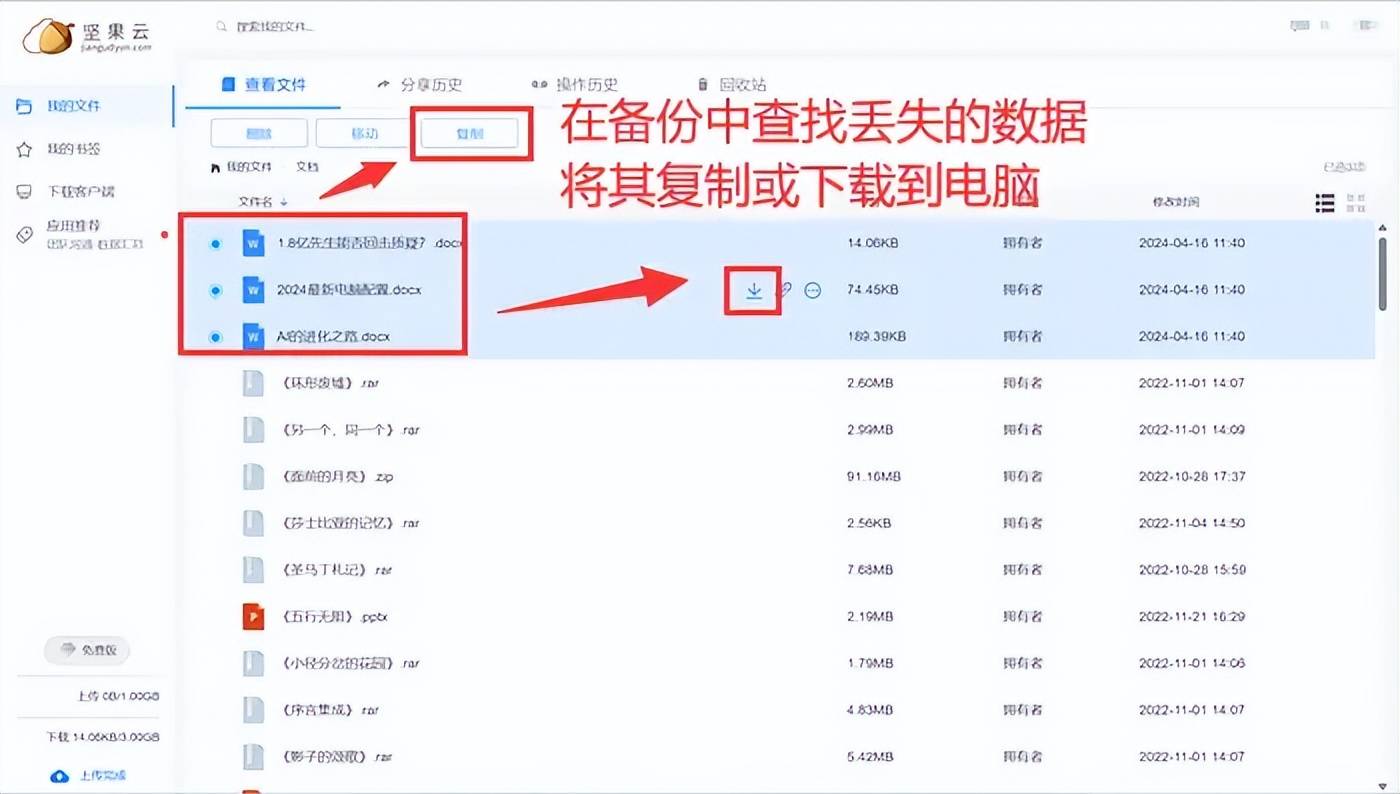The height and width of the screenshot is (794, 1400).
Task: Click 文档 breadcrumb link
Action: tap(307, 167)
